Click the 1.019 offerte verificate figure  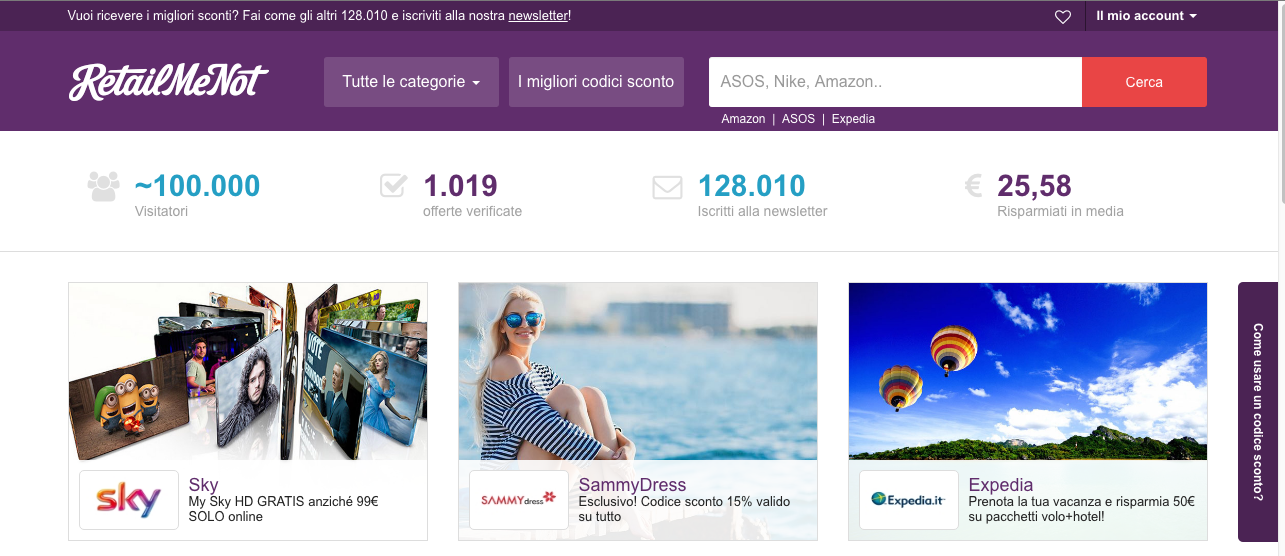460,186
